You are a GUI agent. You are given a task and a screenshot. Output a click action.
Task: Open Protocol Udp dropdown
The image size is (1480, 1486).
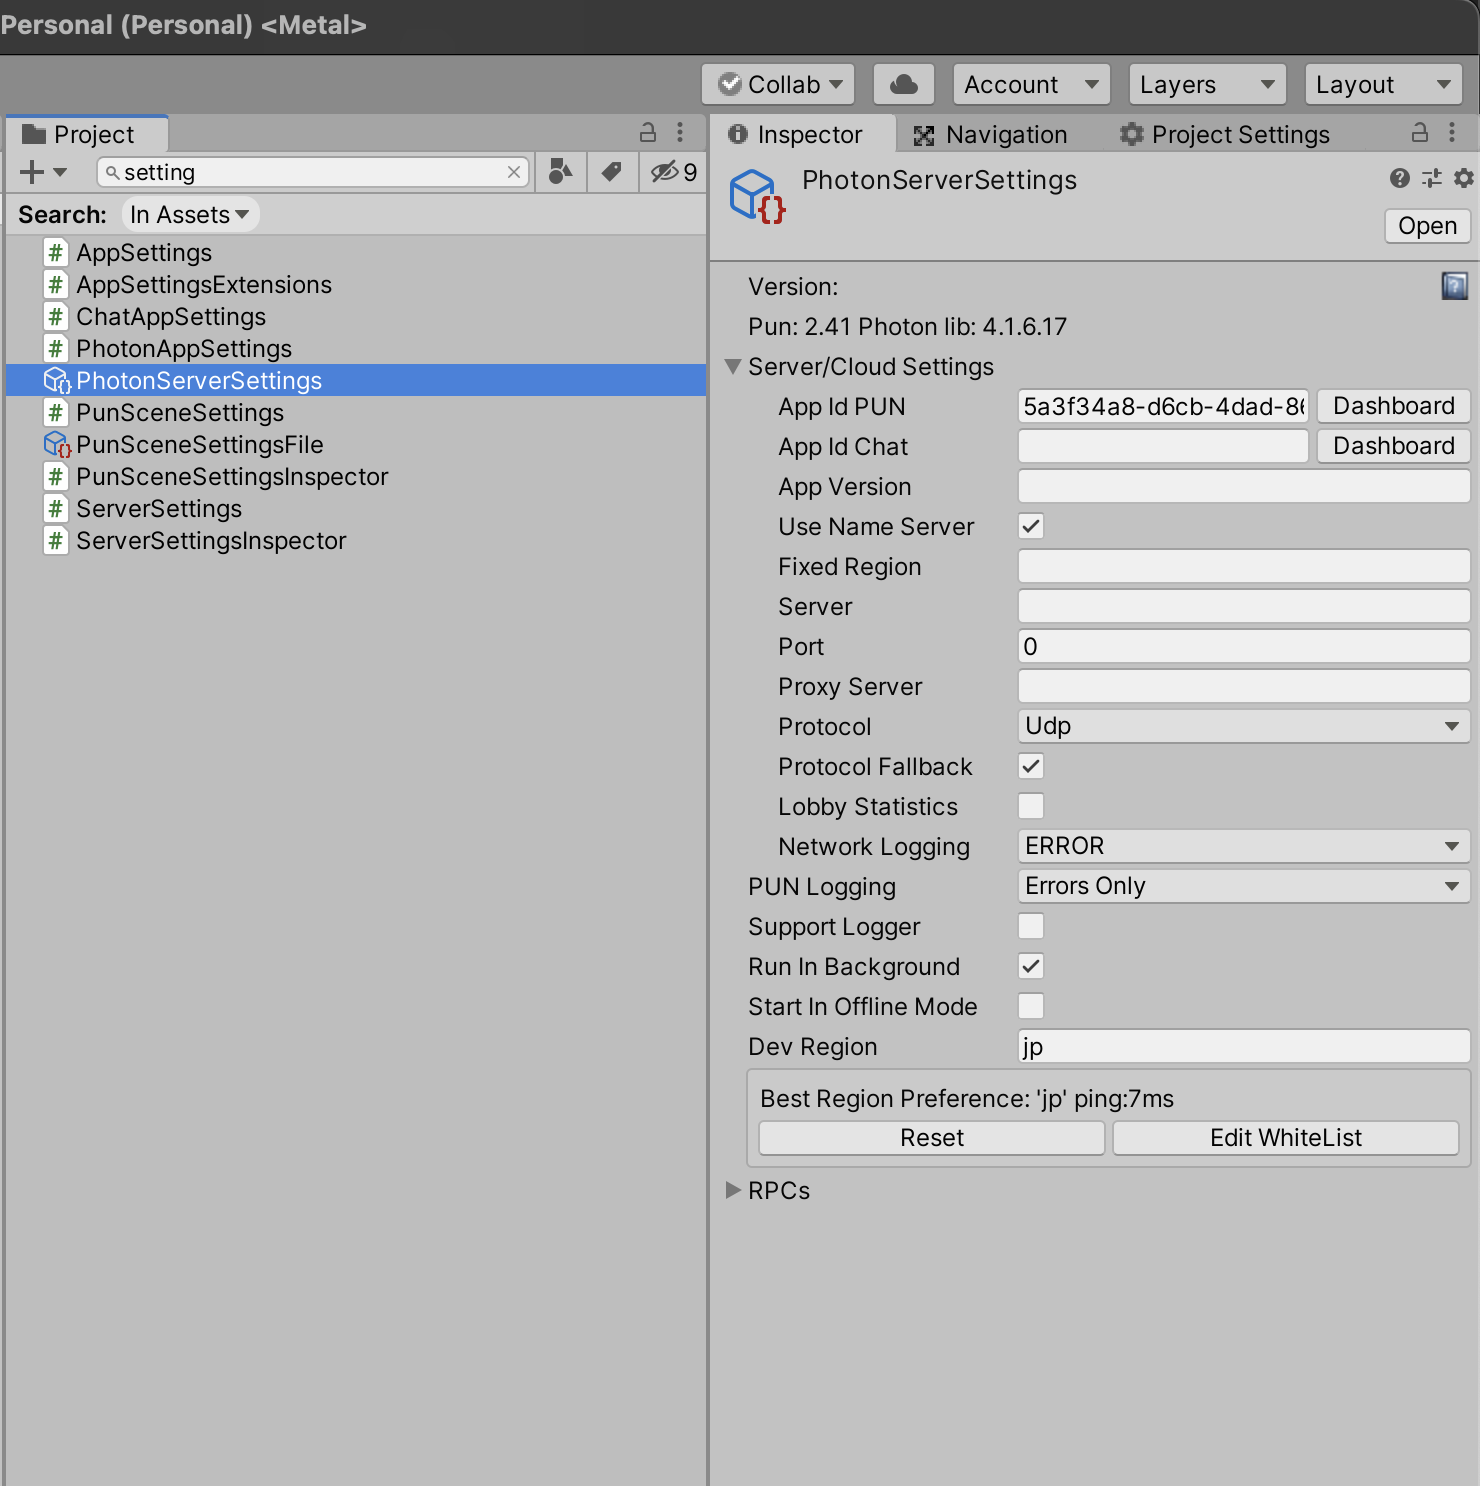pyautogui.click(x=1244, y=726)
